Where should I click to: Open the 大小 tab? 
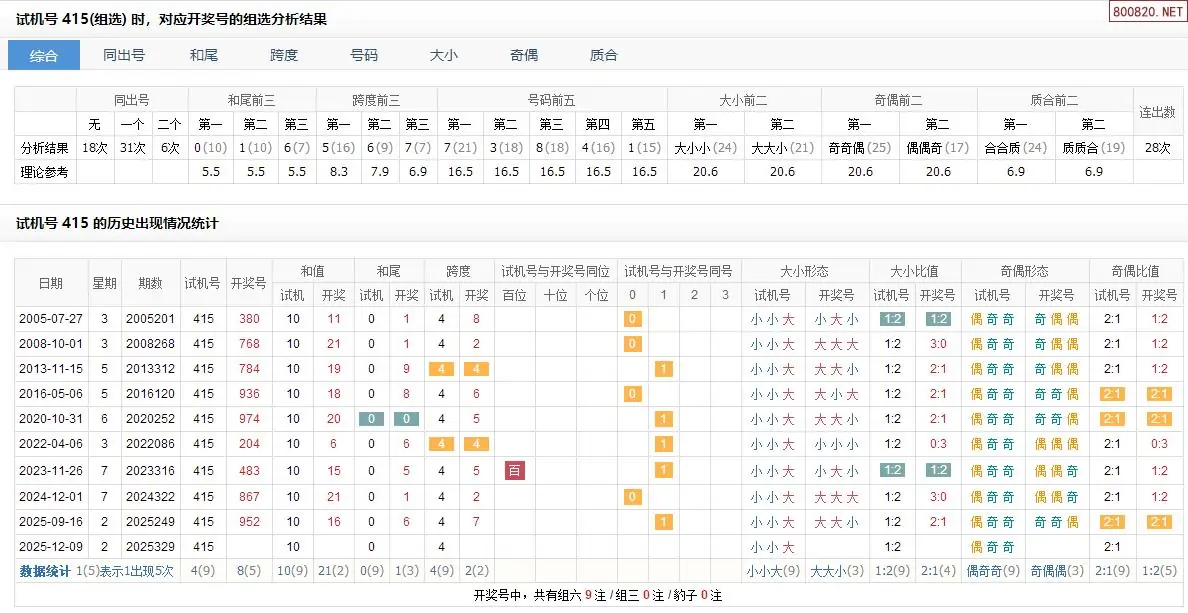pos(444,55)
